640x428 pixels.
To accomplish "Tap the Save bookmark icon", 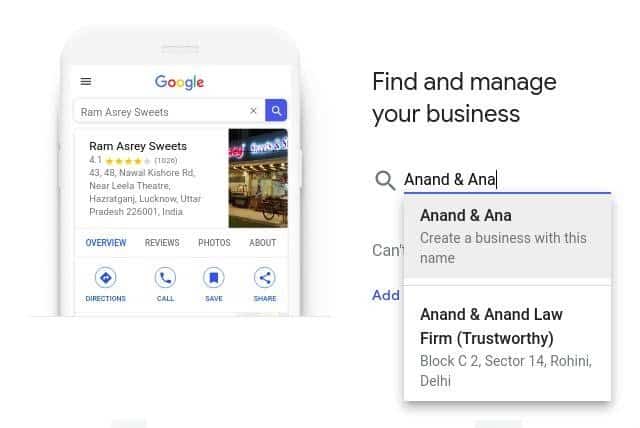I will coord(213,278).
